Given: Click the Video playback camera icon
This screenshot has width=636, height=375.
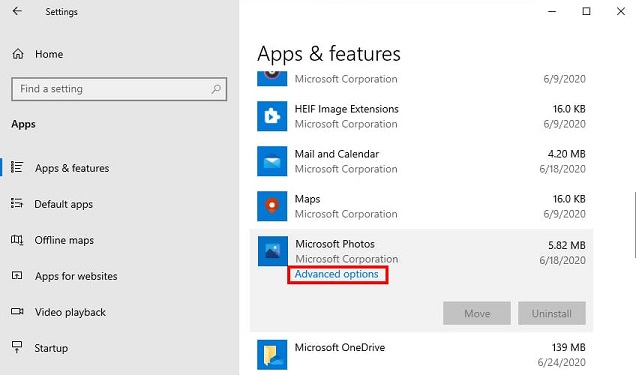Looking at the screenshot, I should 17,311.
